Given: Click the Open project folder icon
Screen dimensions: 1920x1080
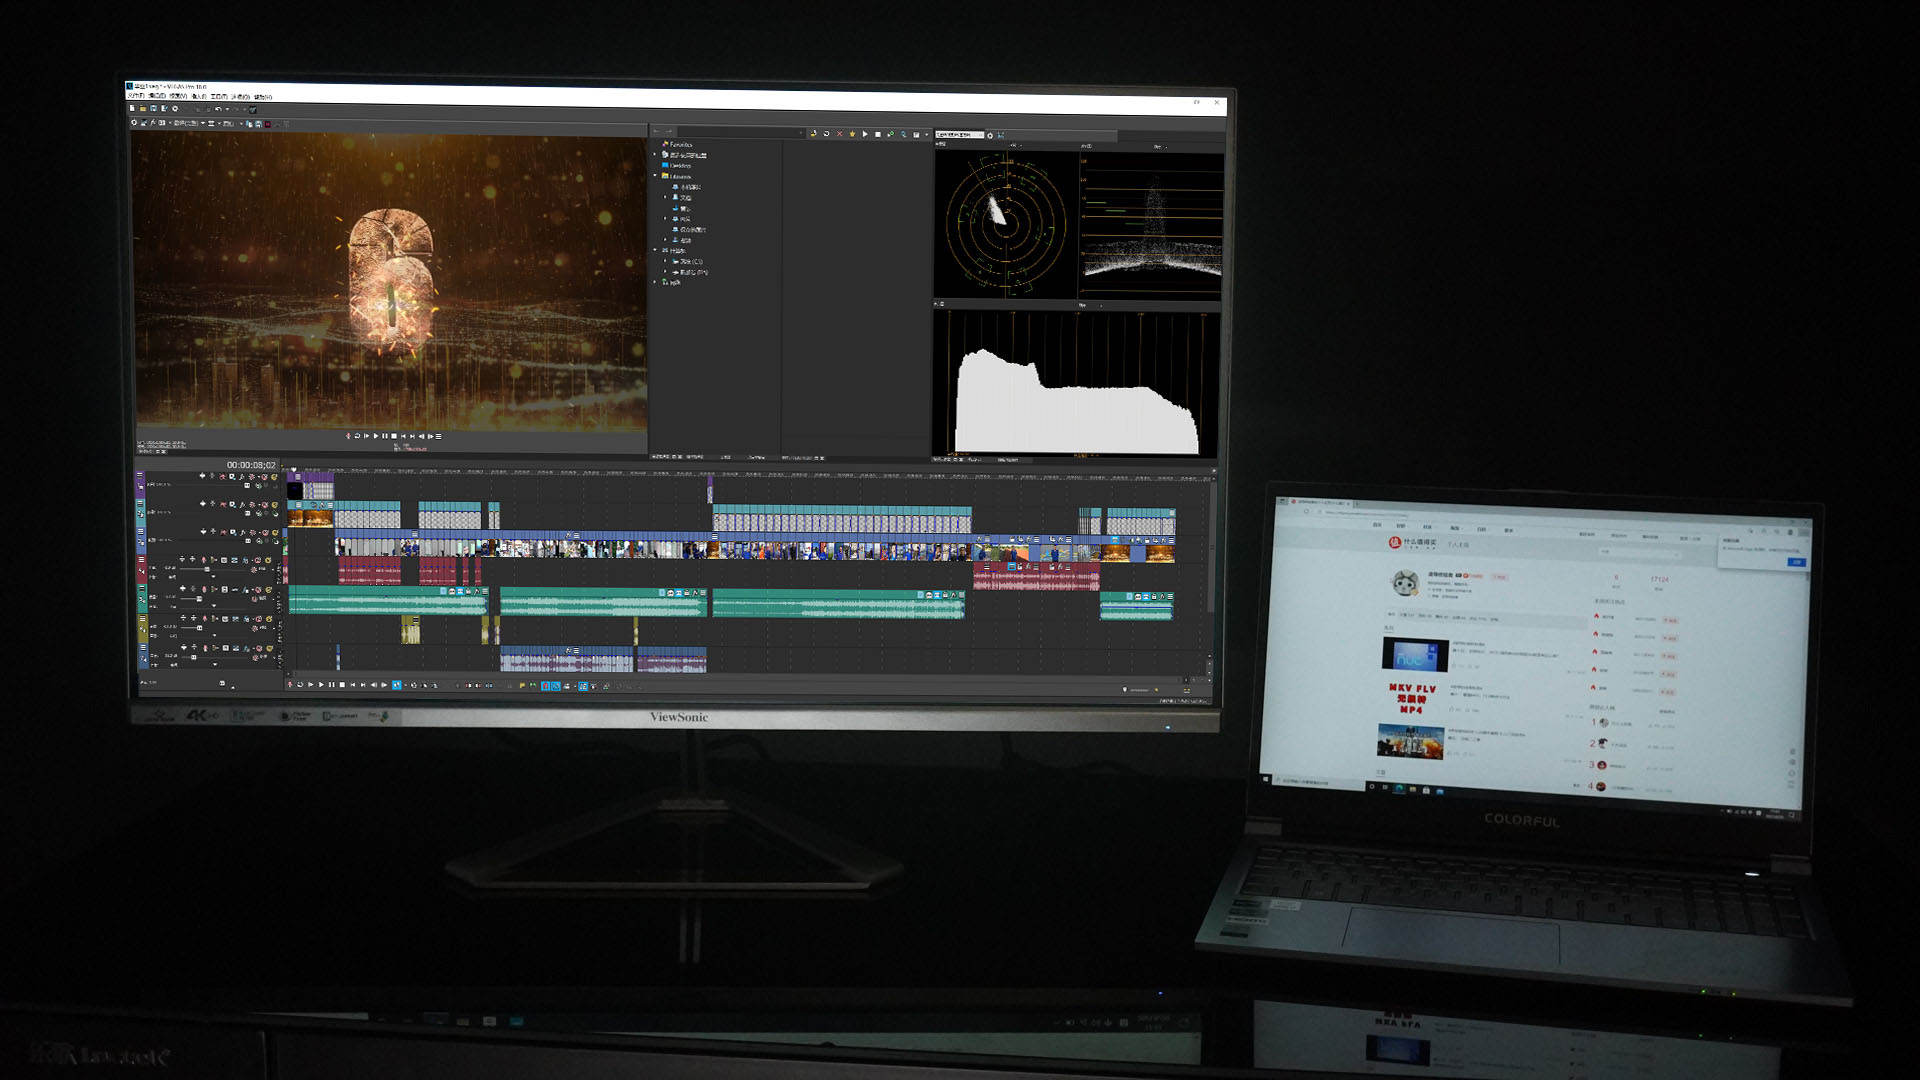Looking at the screenshot, I should pos(143,108).
